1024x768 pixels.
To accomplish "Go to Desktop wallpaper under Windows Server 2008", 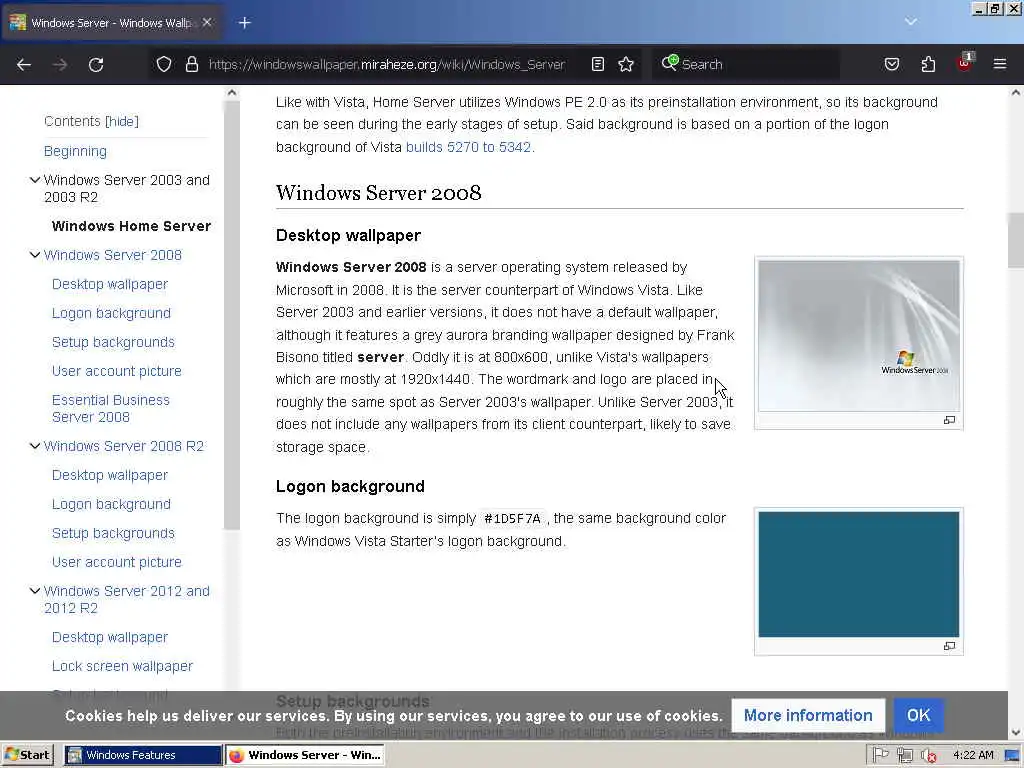I will coord(110,284).
